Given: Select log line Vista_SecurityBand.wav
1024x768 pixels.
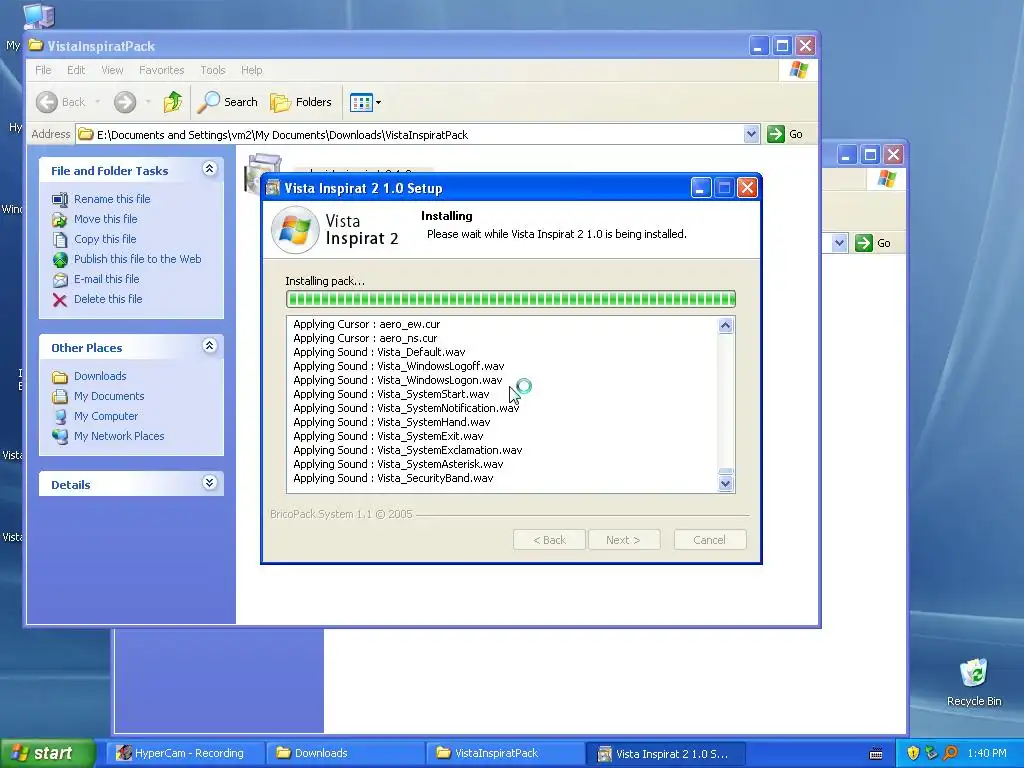Looking at the screenshot, I should (393, 478).
